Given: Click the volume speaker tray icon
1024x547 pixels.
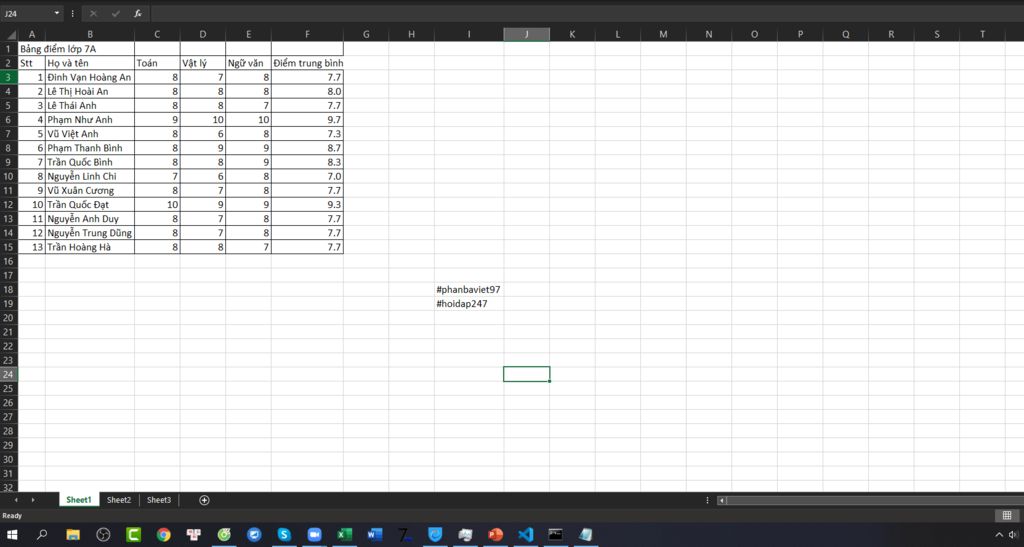Looking at the screenshot, I should pos(1014,535).
